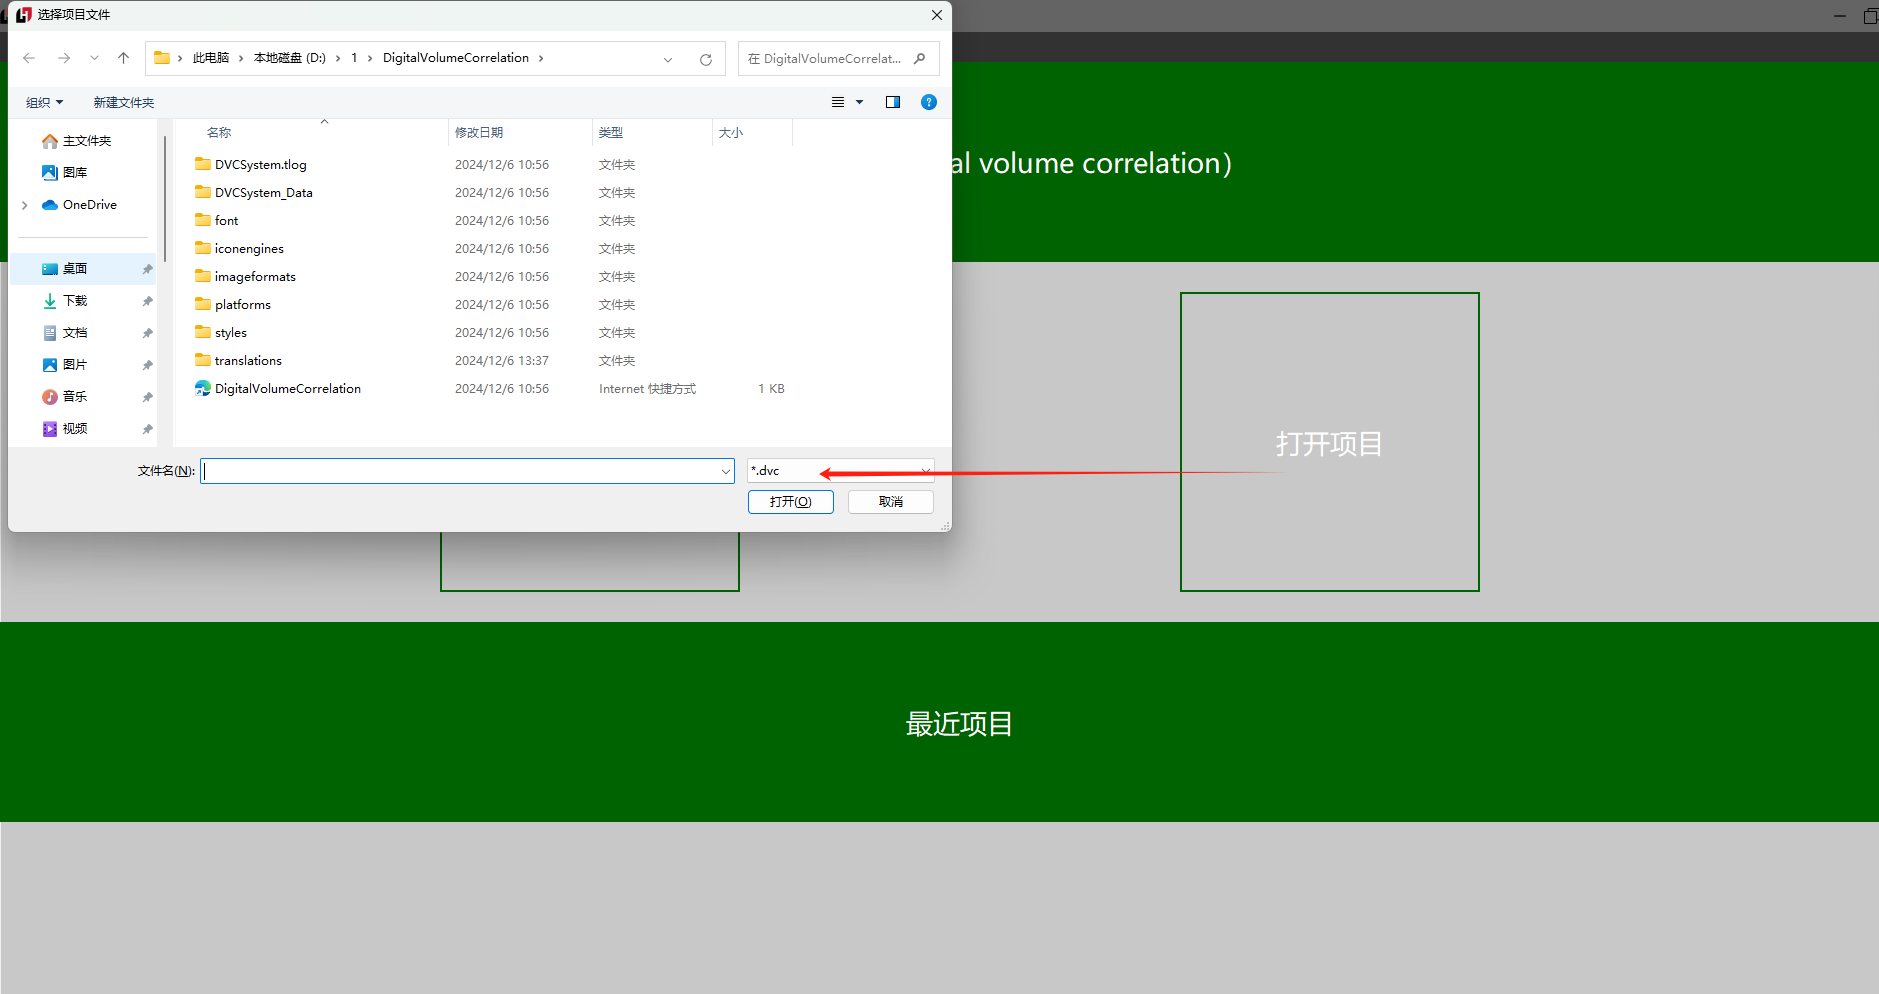Toggle the preview pane icon

point(892,102)
